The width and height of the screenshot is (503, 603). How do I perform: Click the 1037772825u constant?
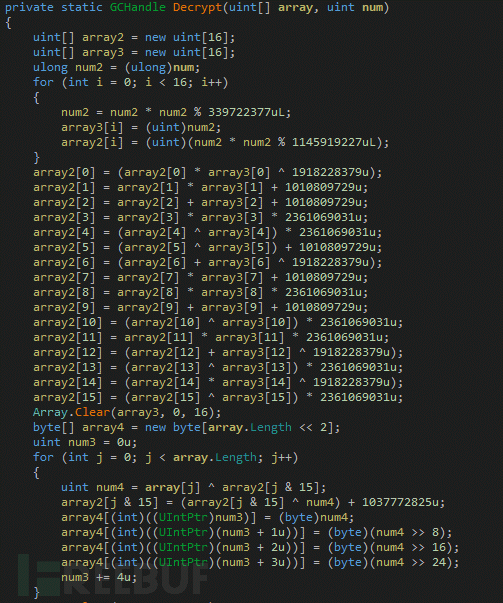(400, 502)
